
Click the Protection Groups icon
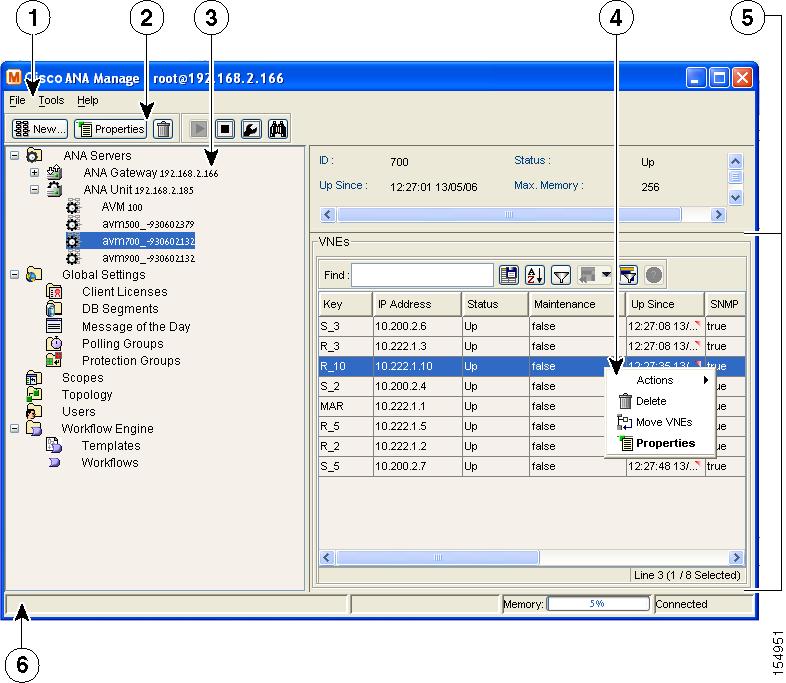(x=54, y=360)
